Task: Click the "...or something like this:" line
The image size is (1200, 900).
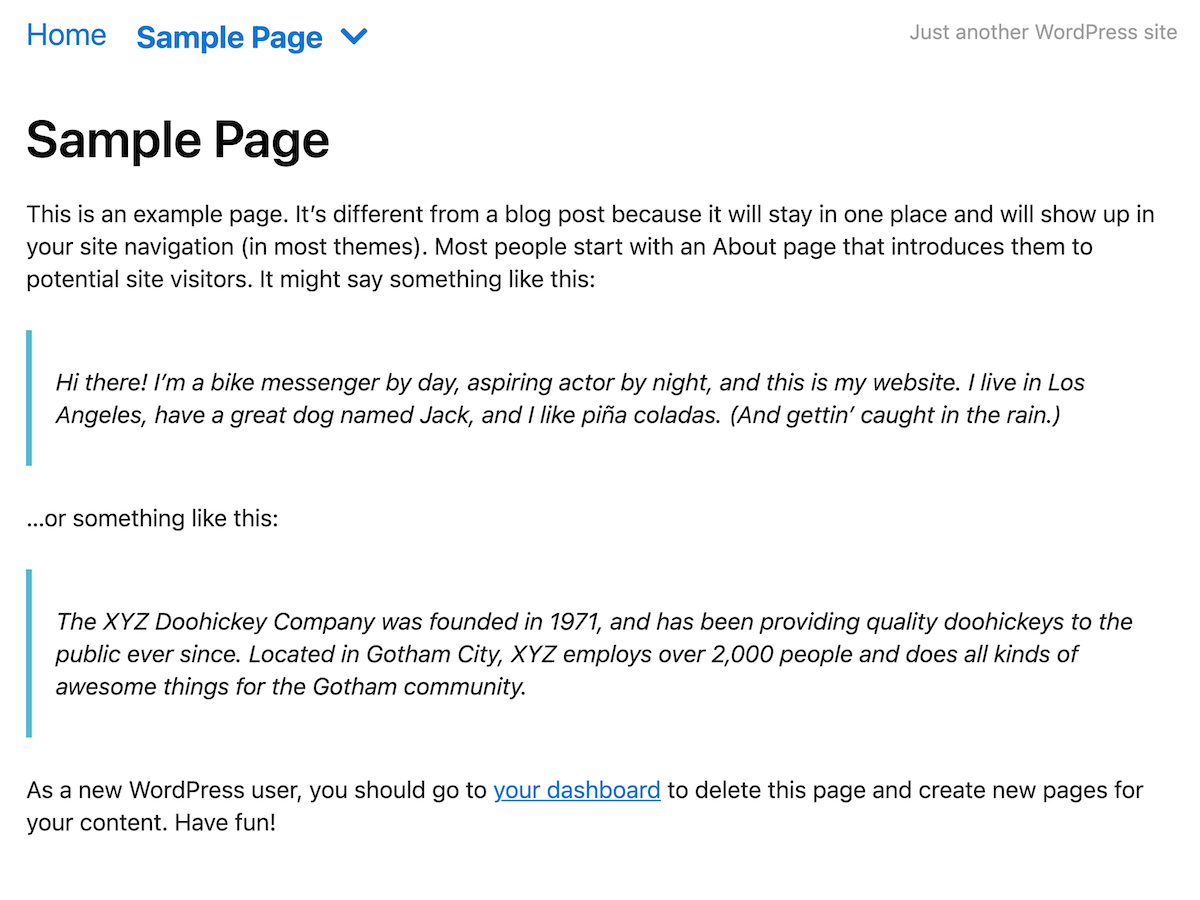Action: 152,519
